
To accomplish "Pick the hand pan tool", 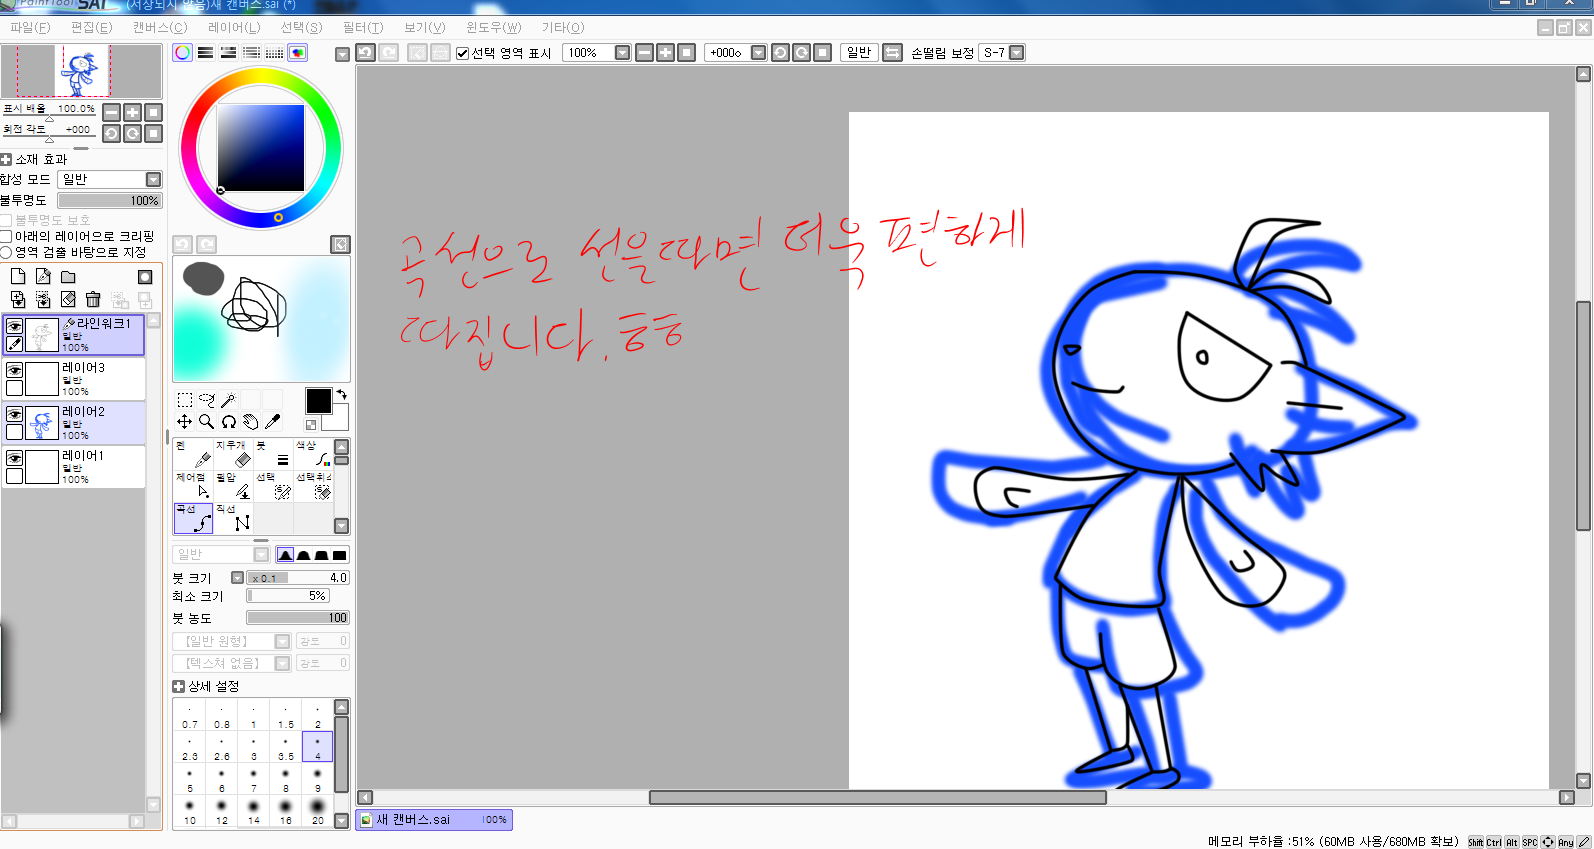I will [251, 422].
